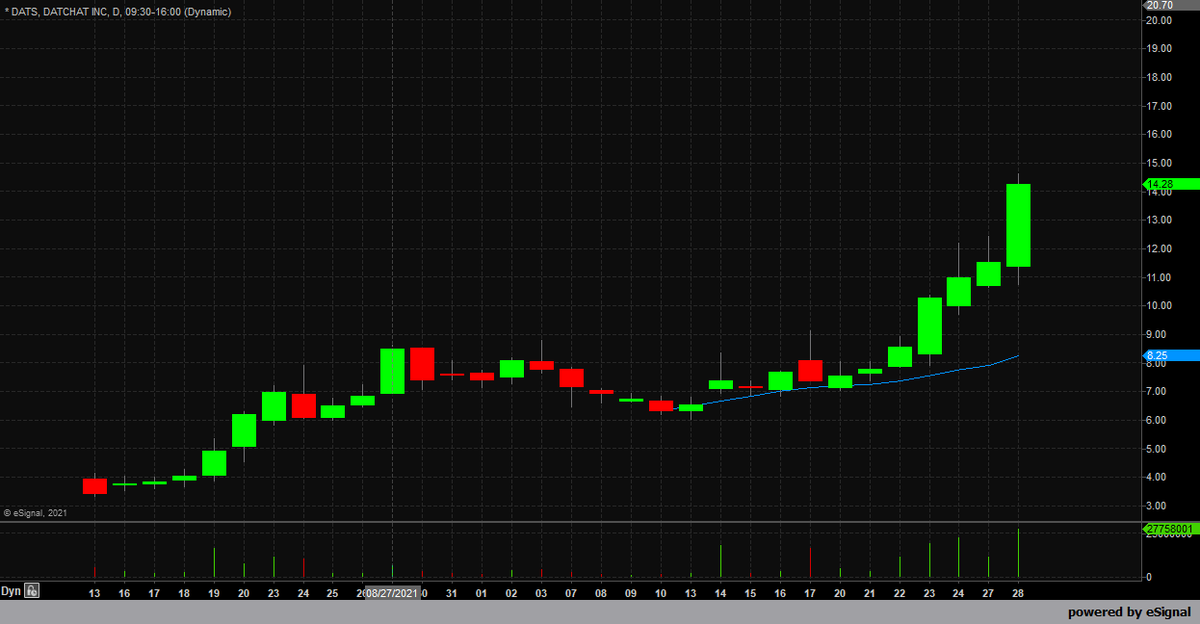Click the green 14.28 last price tag

click(1171, 184)
